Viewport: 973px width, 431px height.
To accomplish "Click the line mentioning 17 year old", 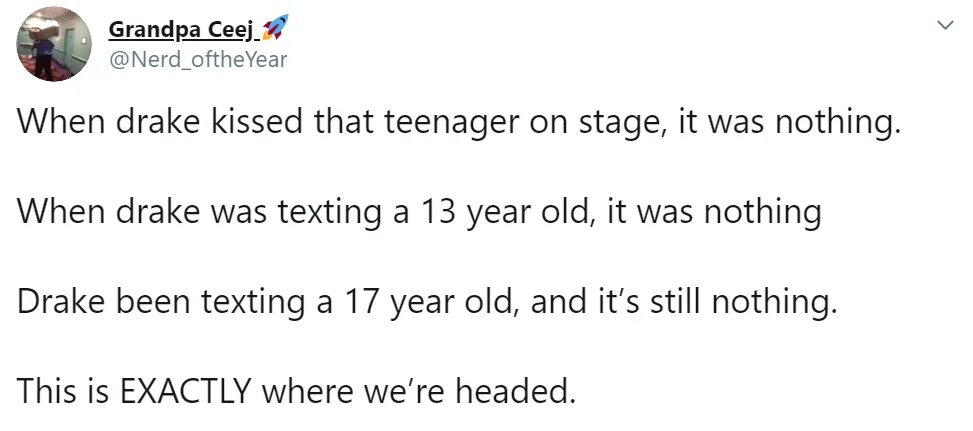I will 427,301.
